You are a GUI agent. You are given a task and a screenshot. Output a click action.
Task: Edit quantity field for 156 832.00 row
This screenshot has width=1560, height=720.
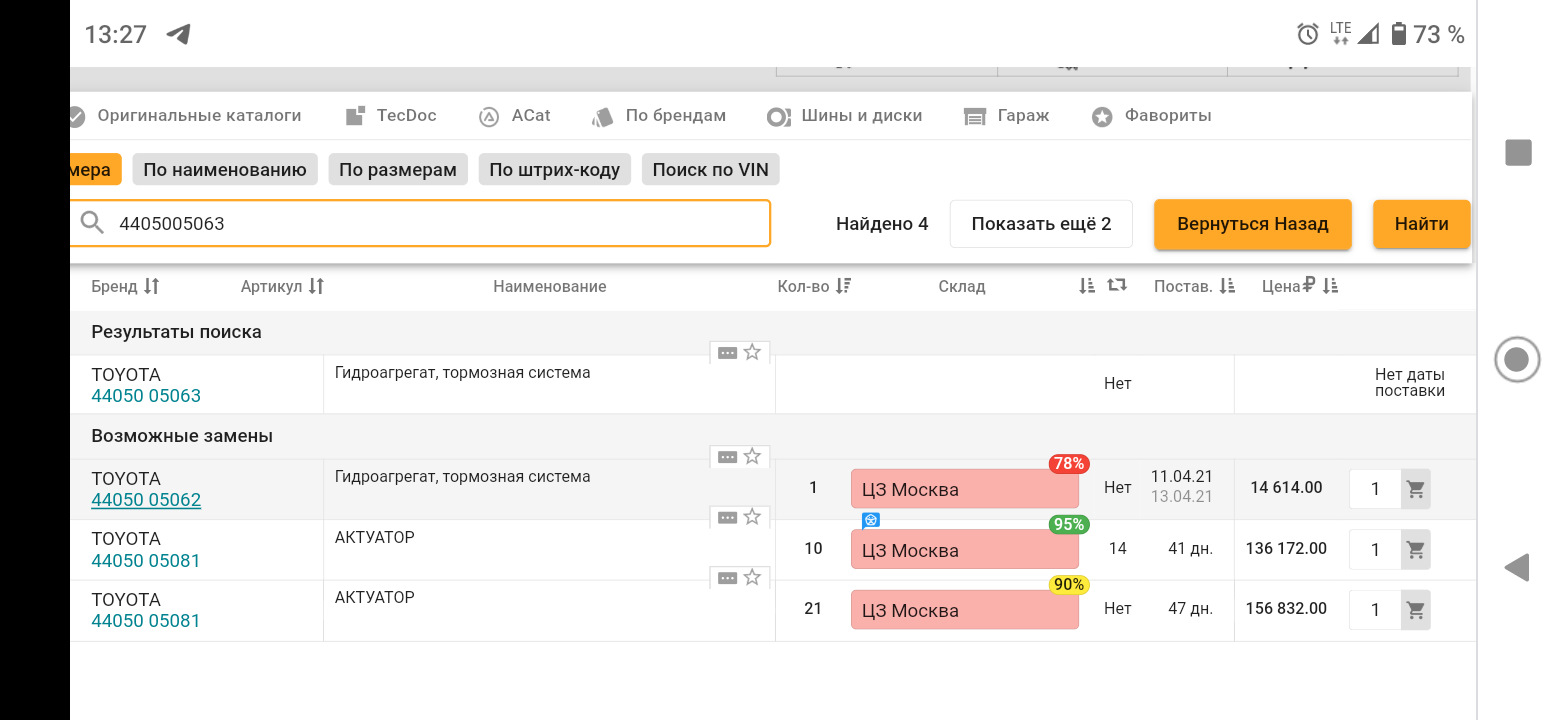tap(1375, 610)
